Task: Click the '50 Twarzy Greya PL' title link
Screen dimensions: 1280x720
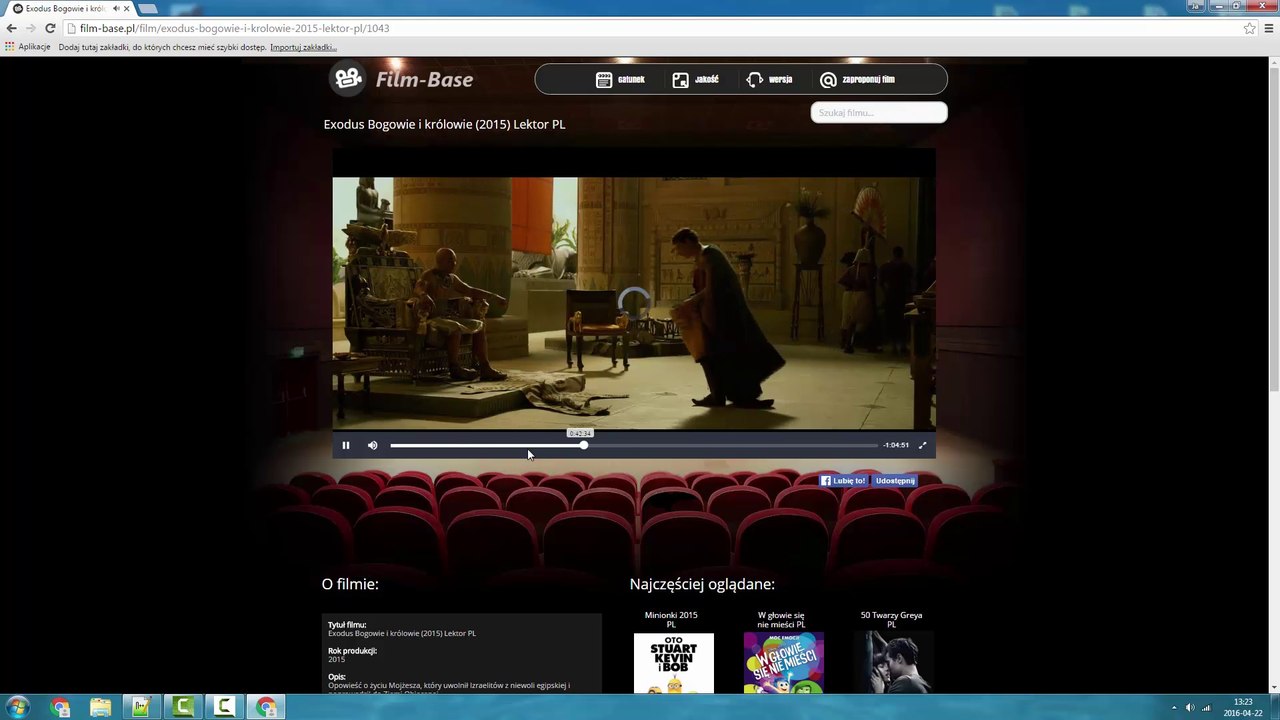Action: [x=891, y=620]
